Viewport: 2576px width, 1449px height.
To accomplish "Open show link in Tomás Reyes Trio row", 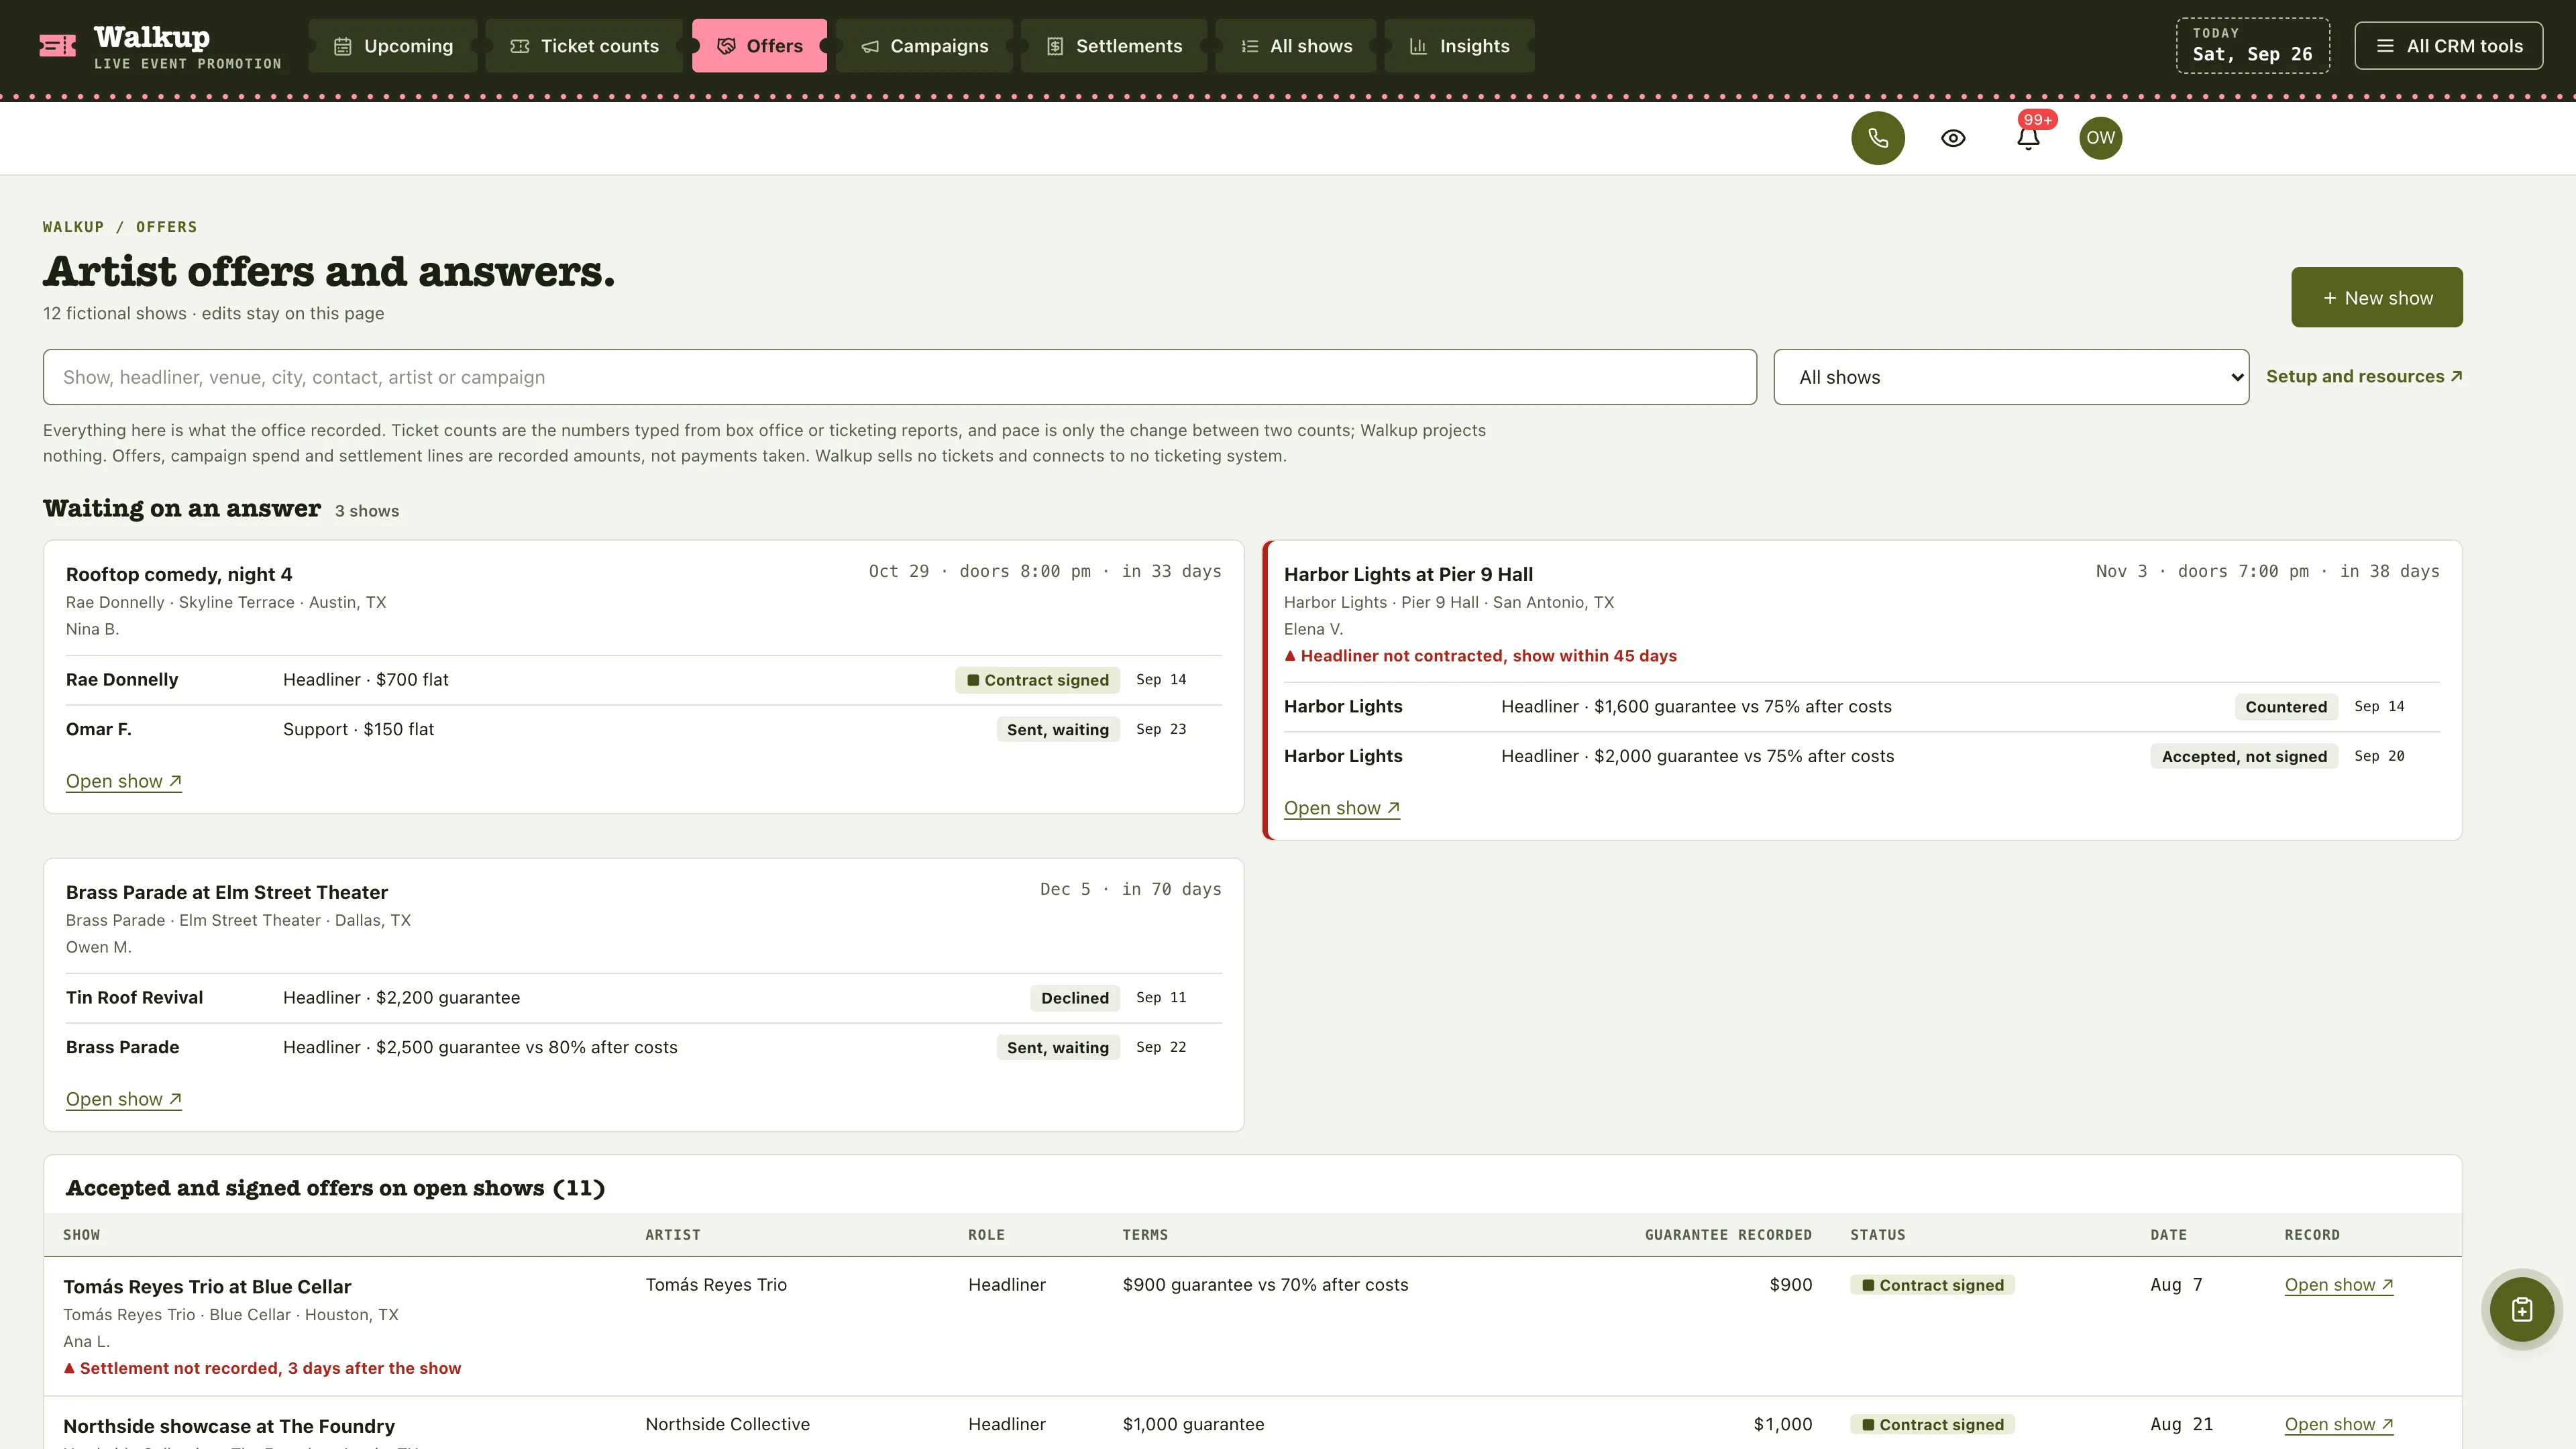I will 2339,1285.
